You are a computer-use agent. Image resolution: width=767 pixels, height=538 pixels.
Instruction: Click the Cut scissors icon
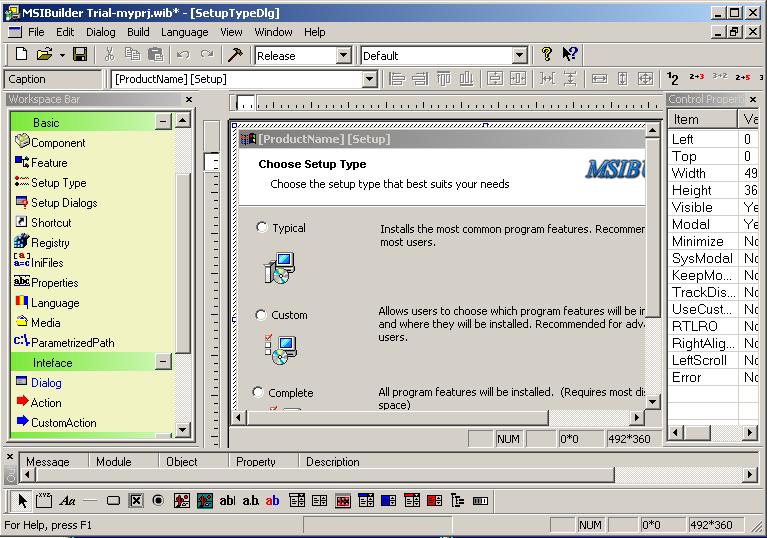(x=110, y=54)
